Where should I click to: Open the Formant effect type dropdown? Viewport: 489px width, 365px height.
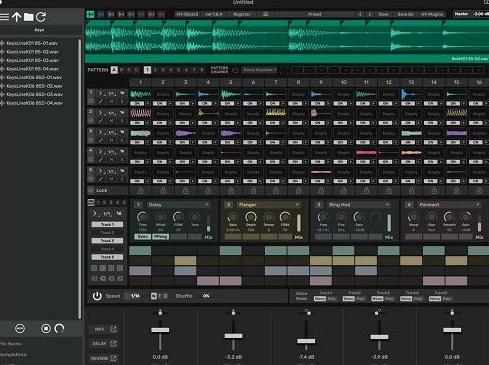449,205
